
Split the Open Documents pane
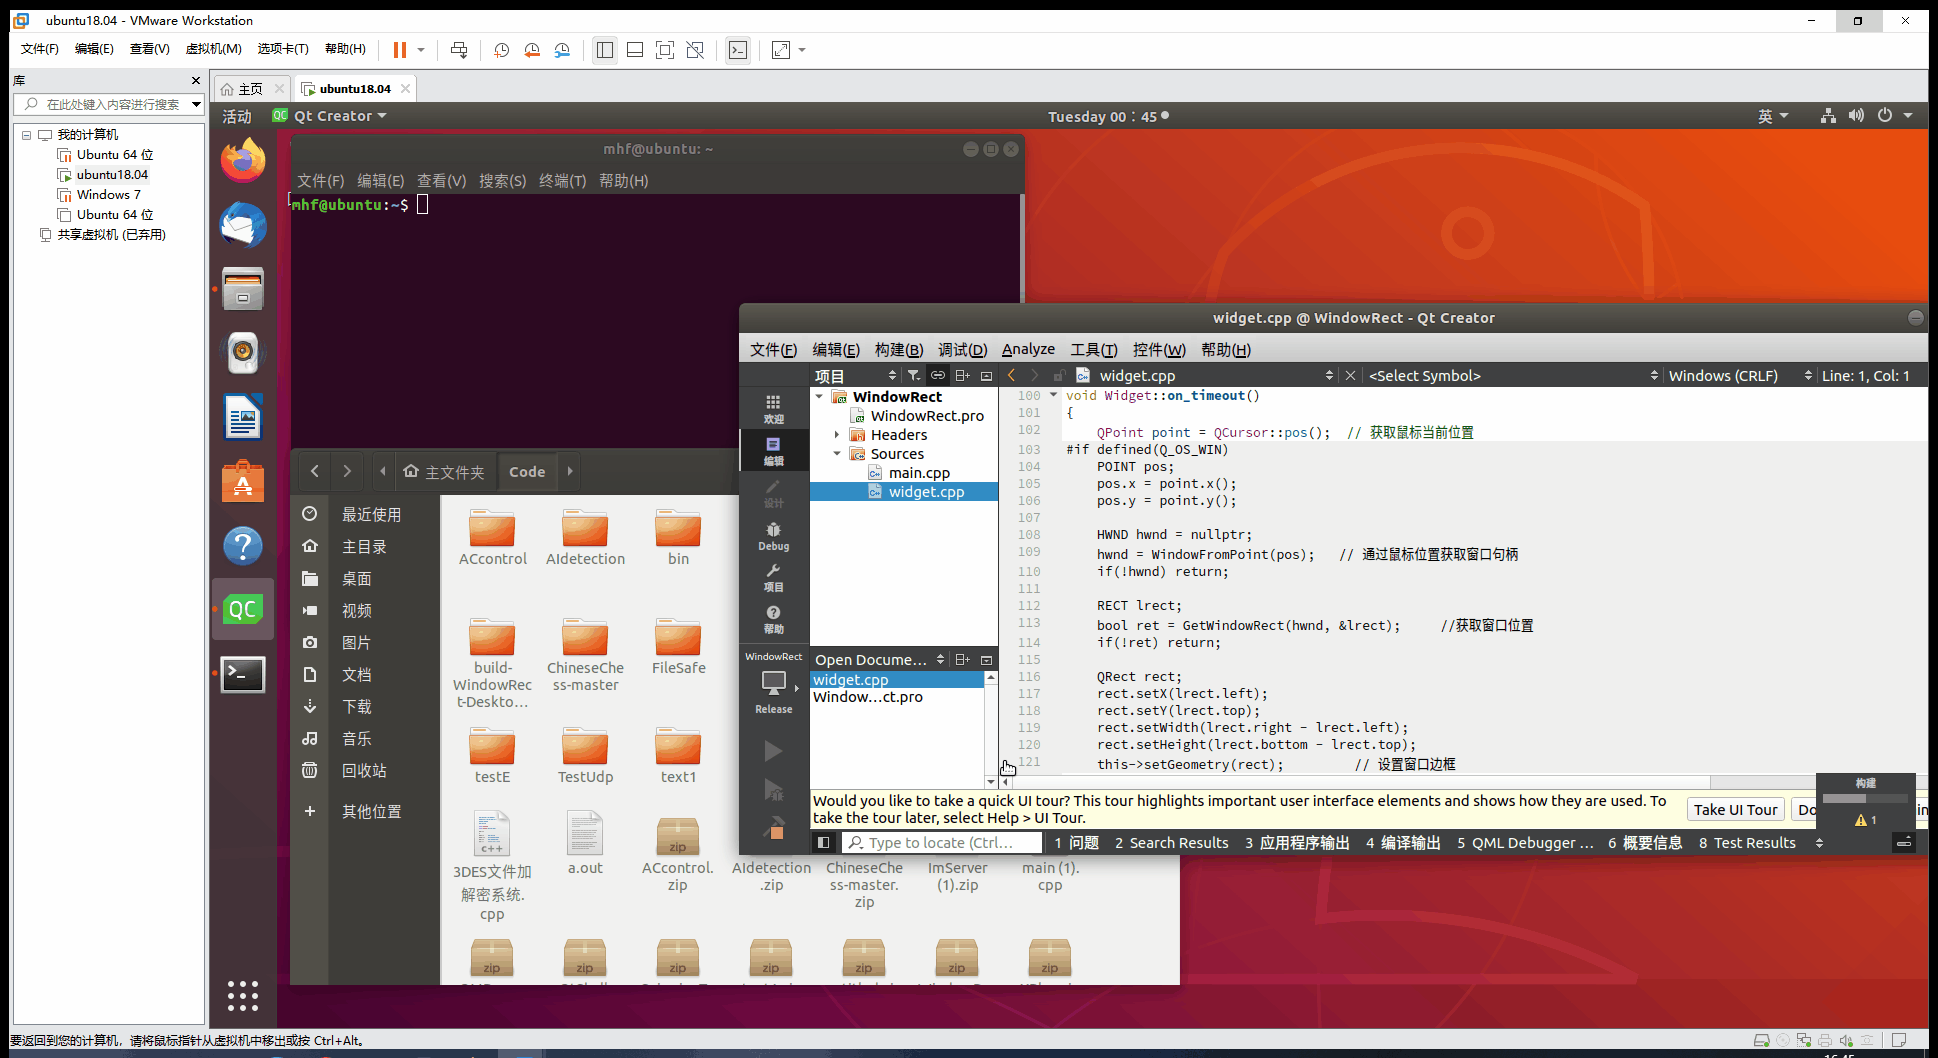[x=962, y=659]
